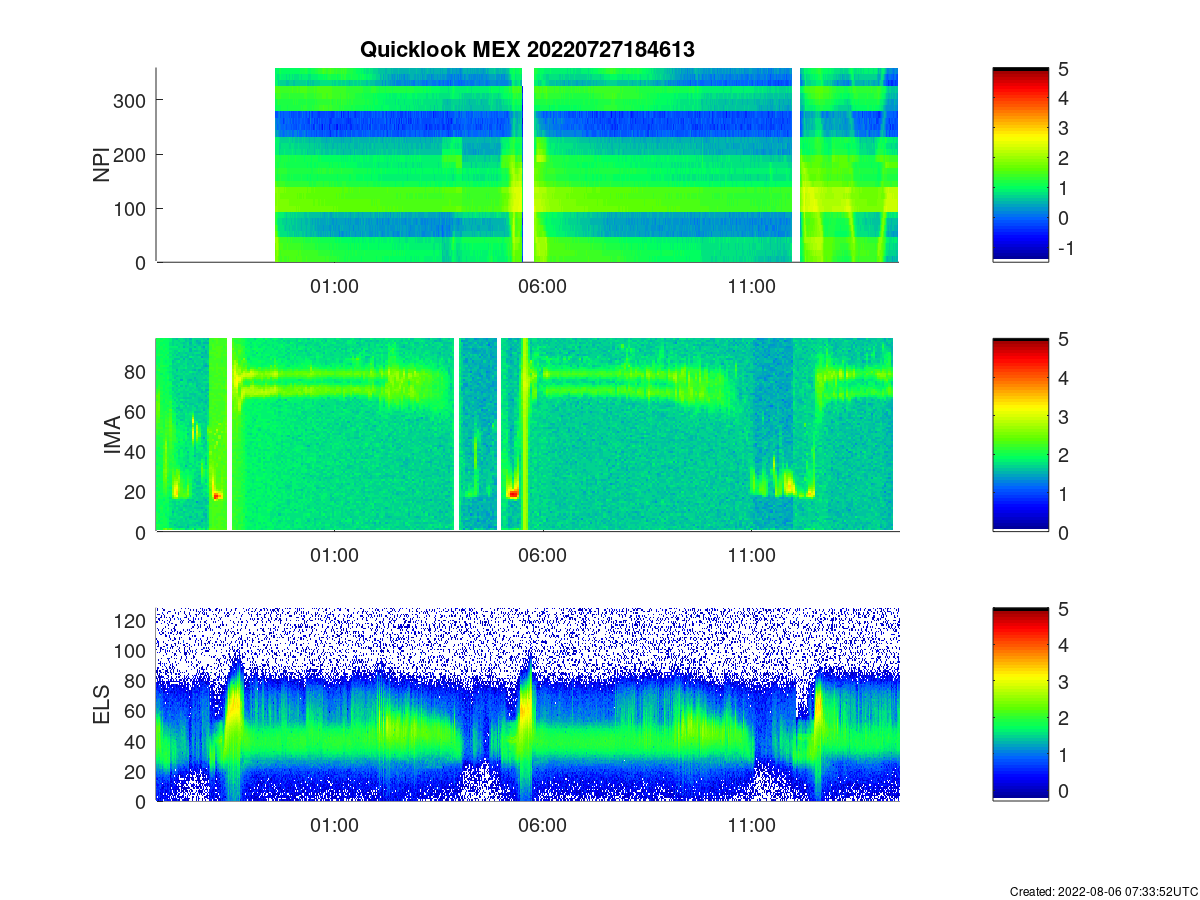The image size is (1200, 900).
Task: Click the 60 tick on IMA y-axis
Action: 137,411
